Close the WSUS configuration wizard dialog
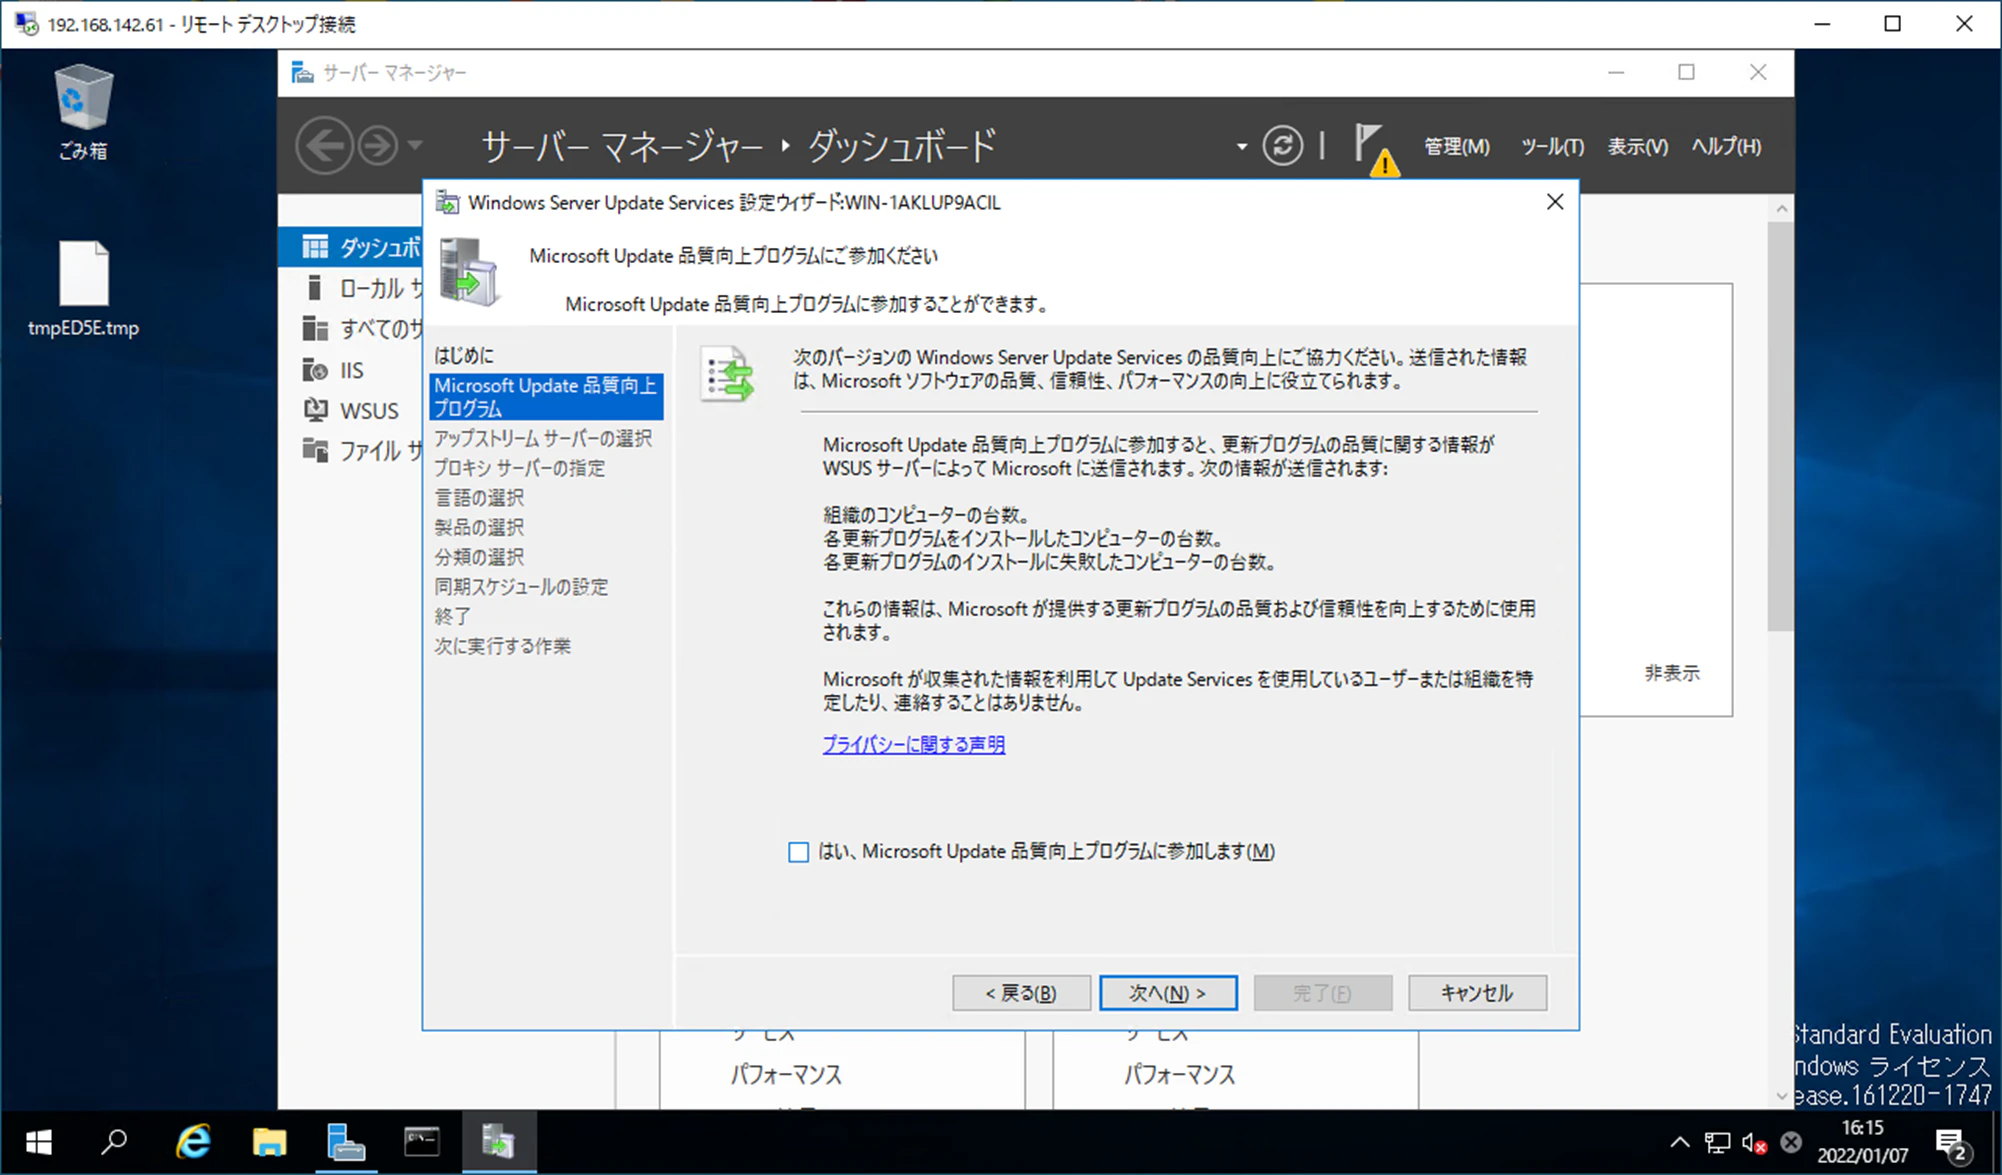 point(1555,202)
